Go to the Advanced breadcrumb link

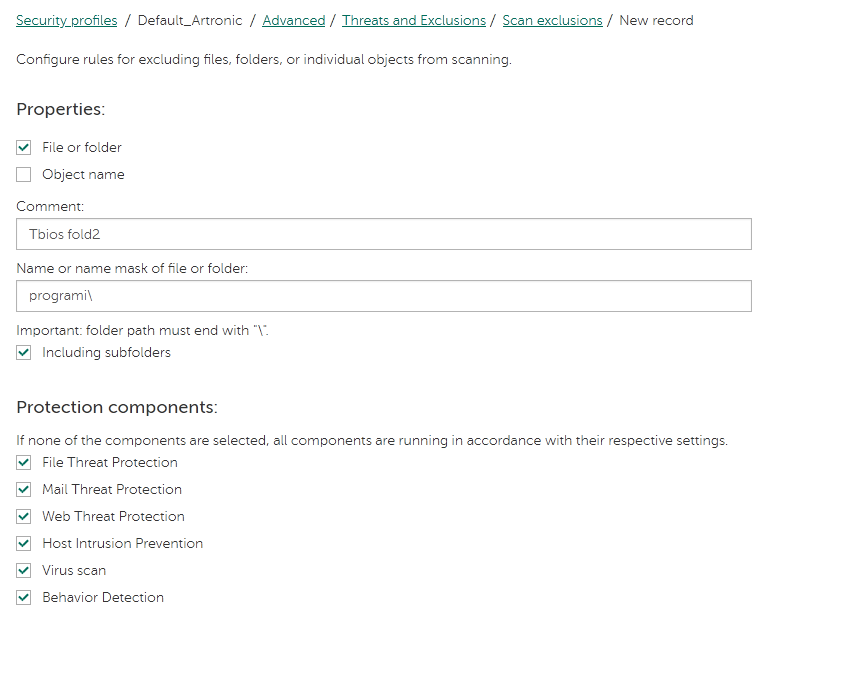[x=293, y=21]
